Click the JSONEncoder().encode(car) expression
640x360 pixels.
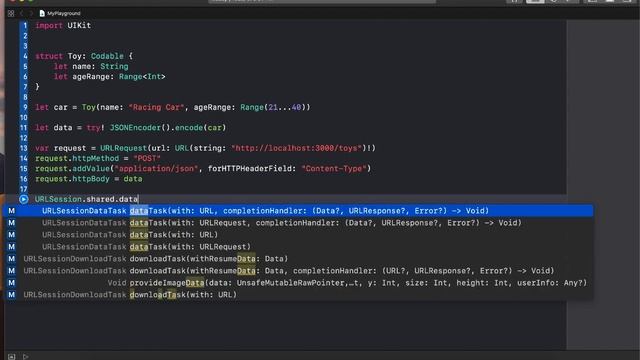168,128
